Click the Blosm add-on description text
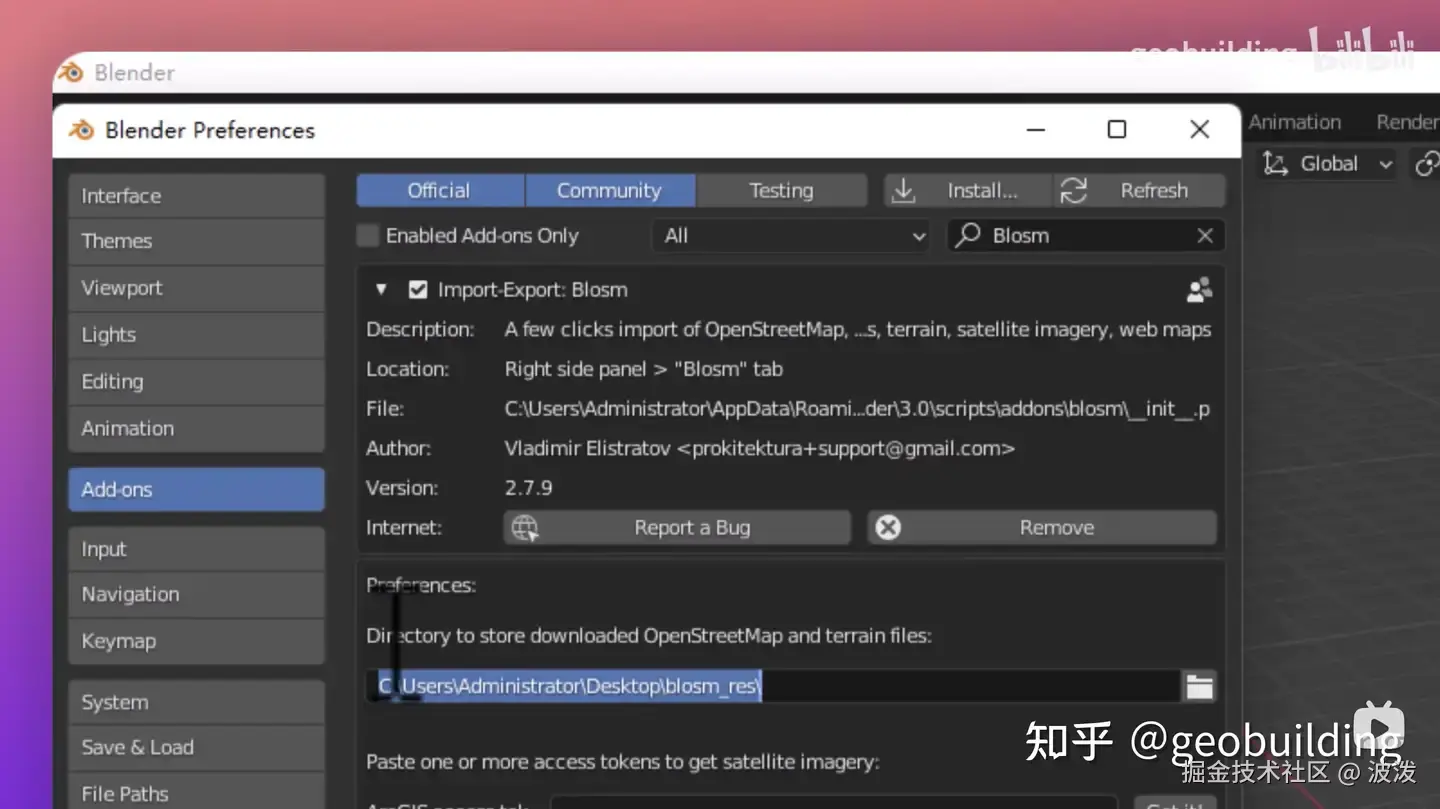Viewport: 1440px width, 809px height. coord(858,329)
